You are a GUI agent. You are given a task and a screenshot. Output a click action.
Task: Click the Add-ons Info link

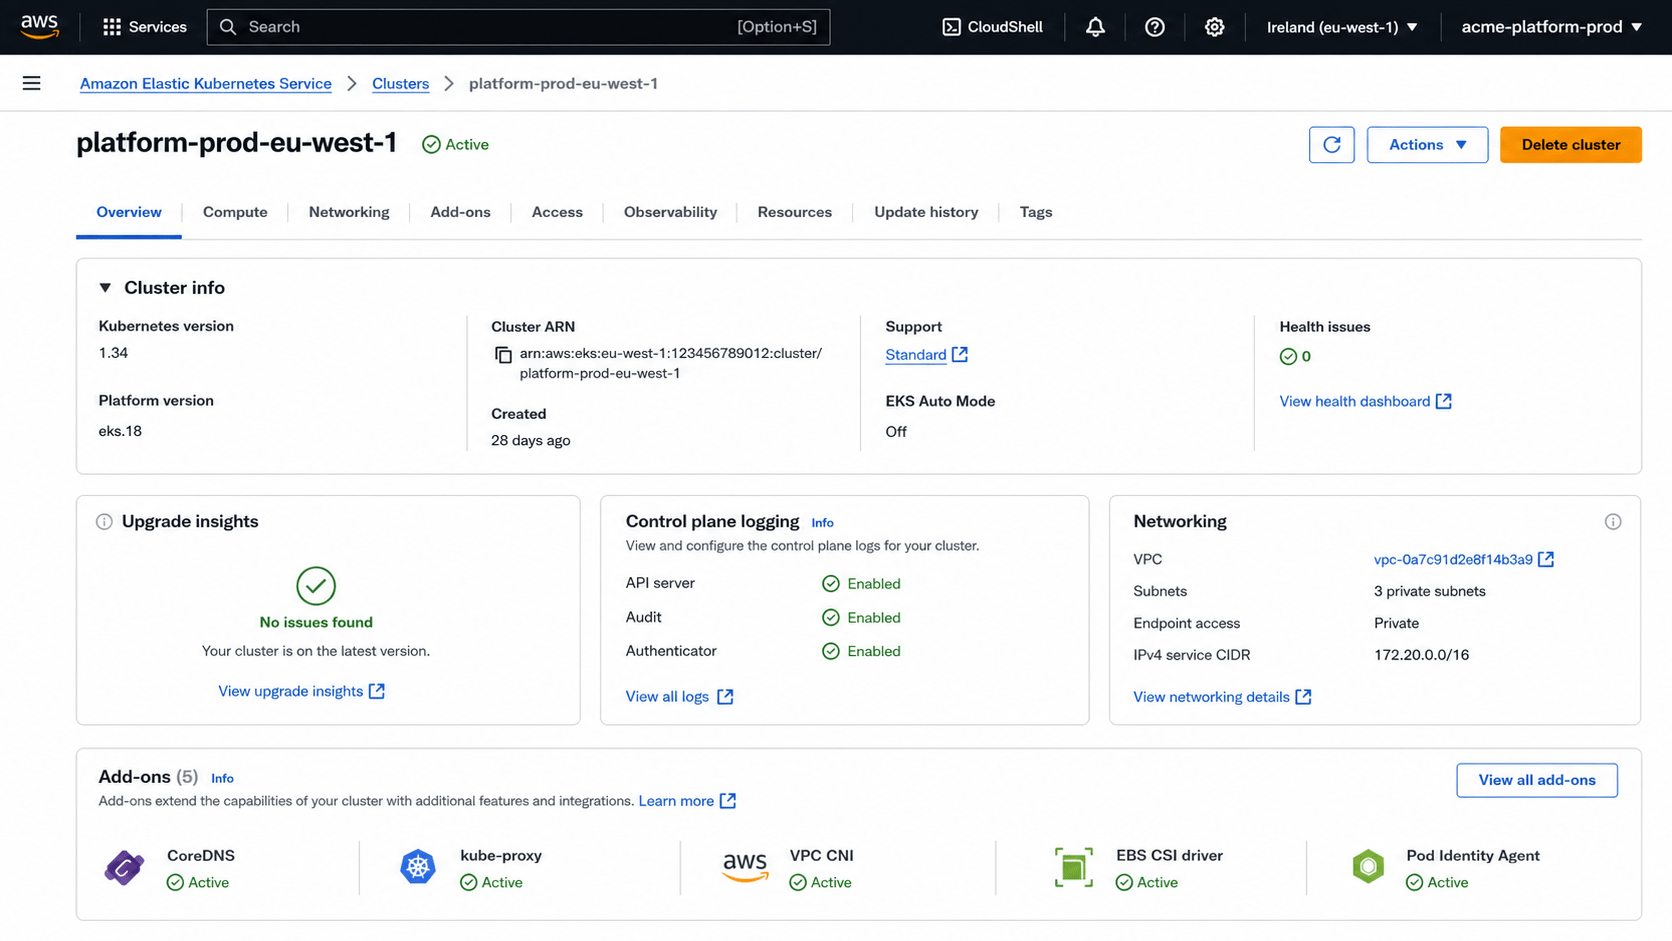point(222,778)
